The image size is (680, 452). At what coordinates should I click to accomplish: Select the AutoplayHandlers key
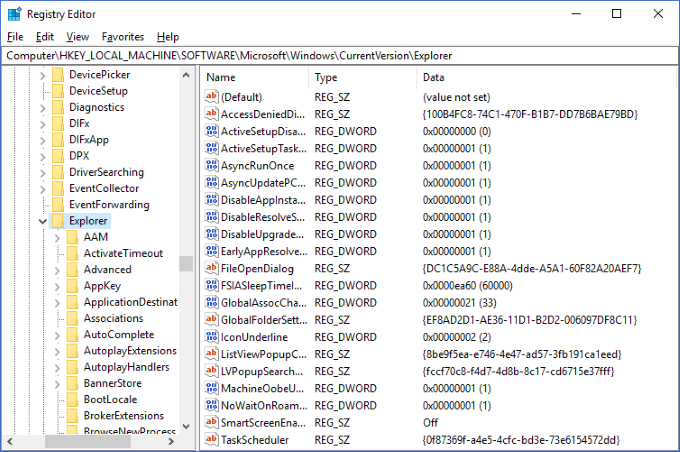coord(126,367)
